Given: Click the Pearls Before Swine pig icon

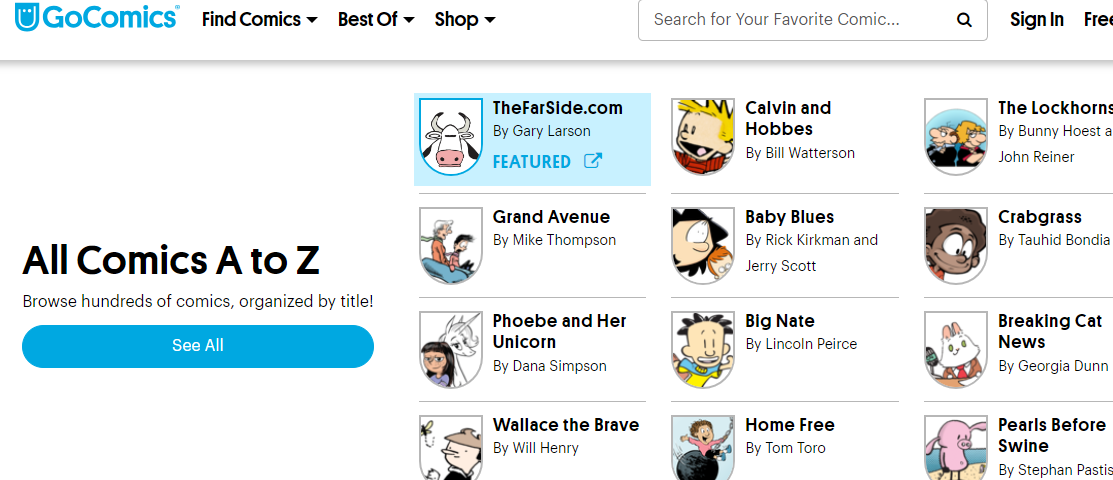Looking at the screenshot, I should click(955, 448).
